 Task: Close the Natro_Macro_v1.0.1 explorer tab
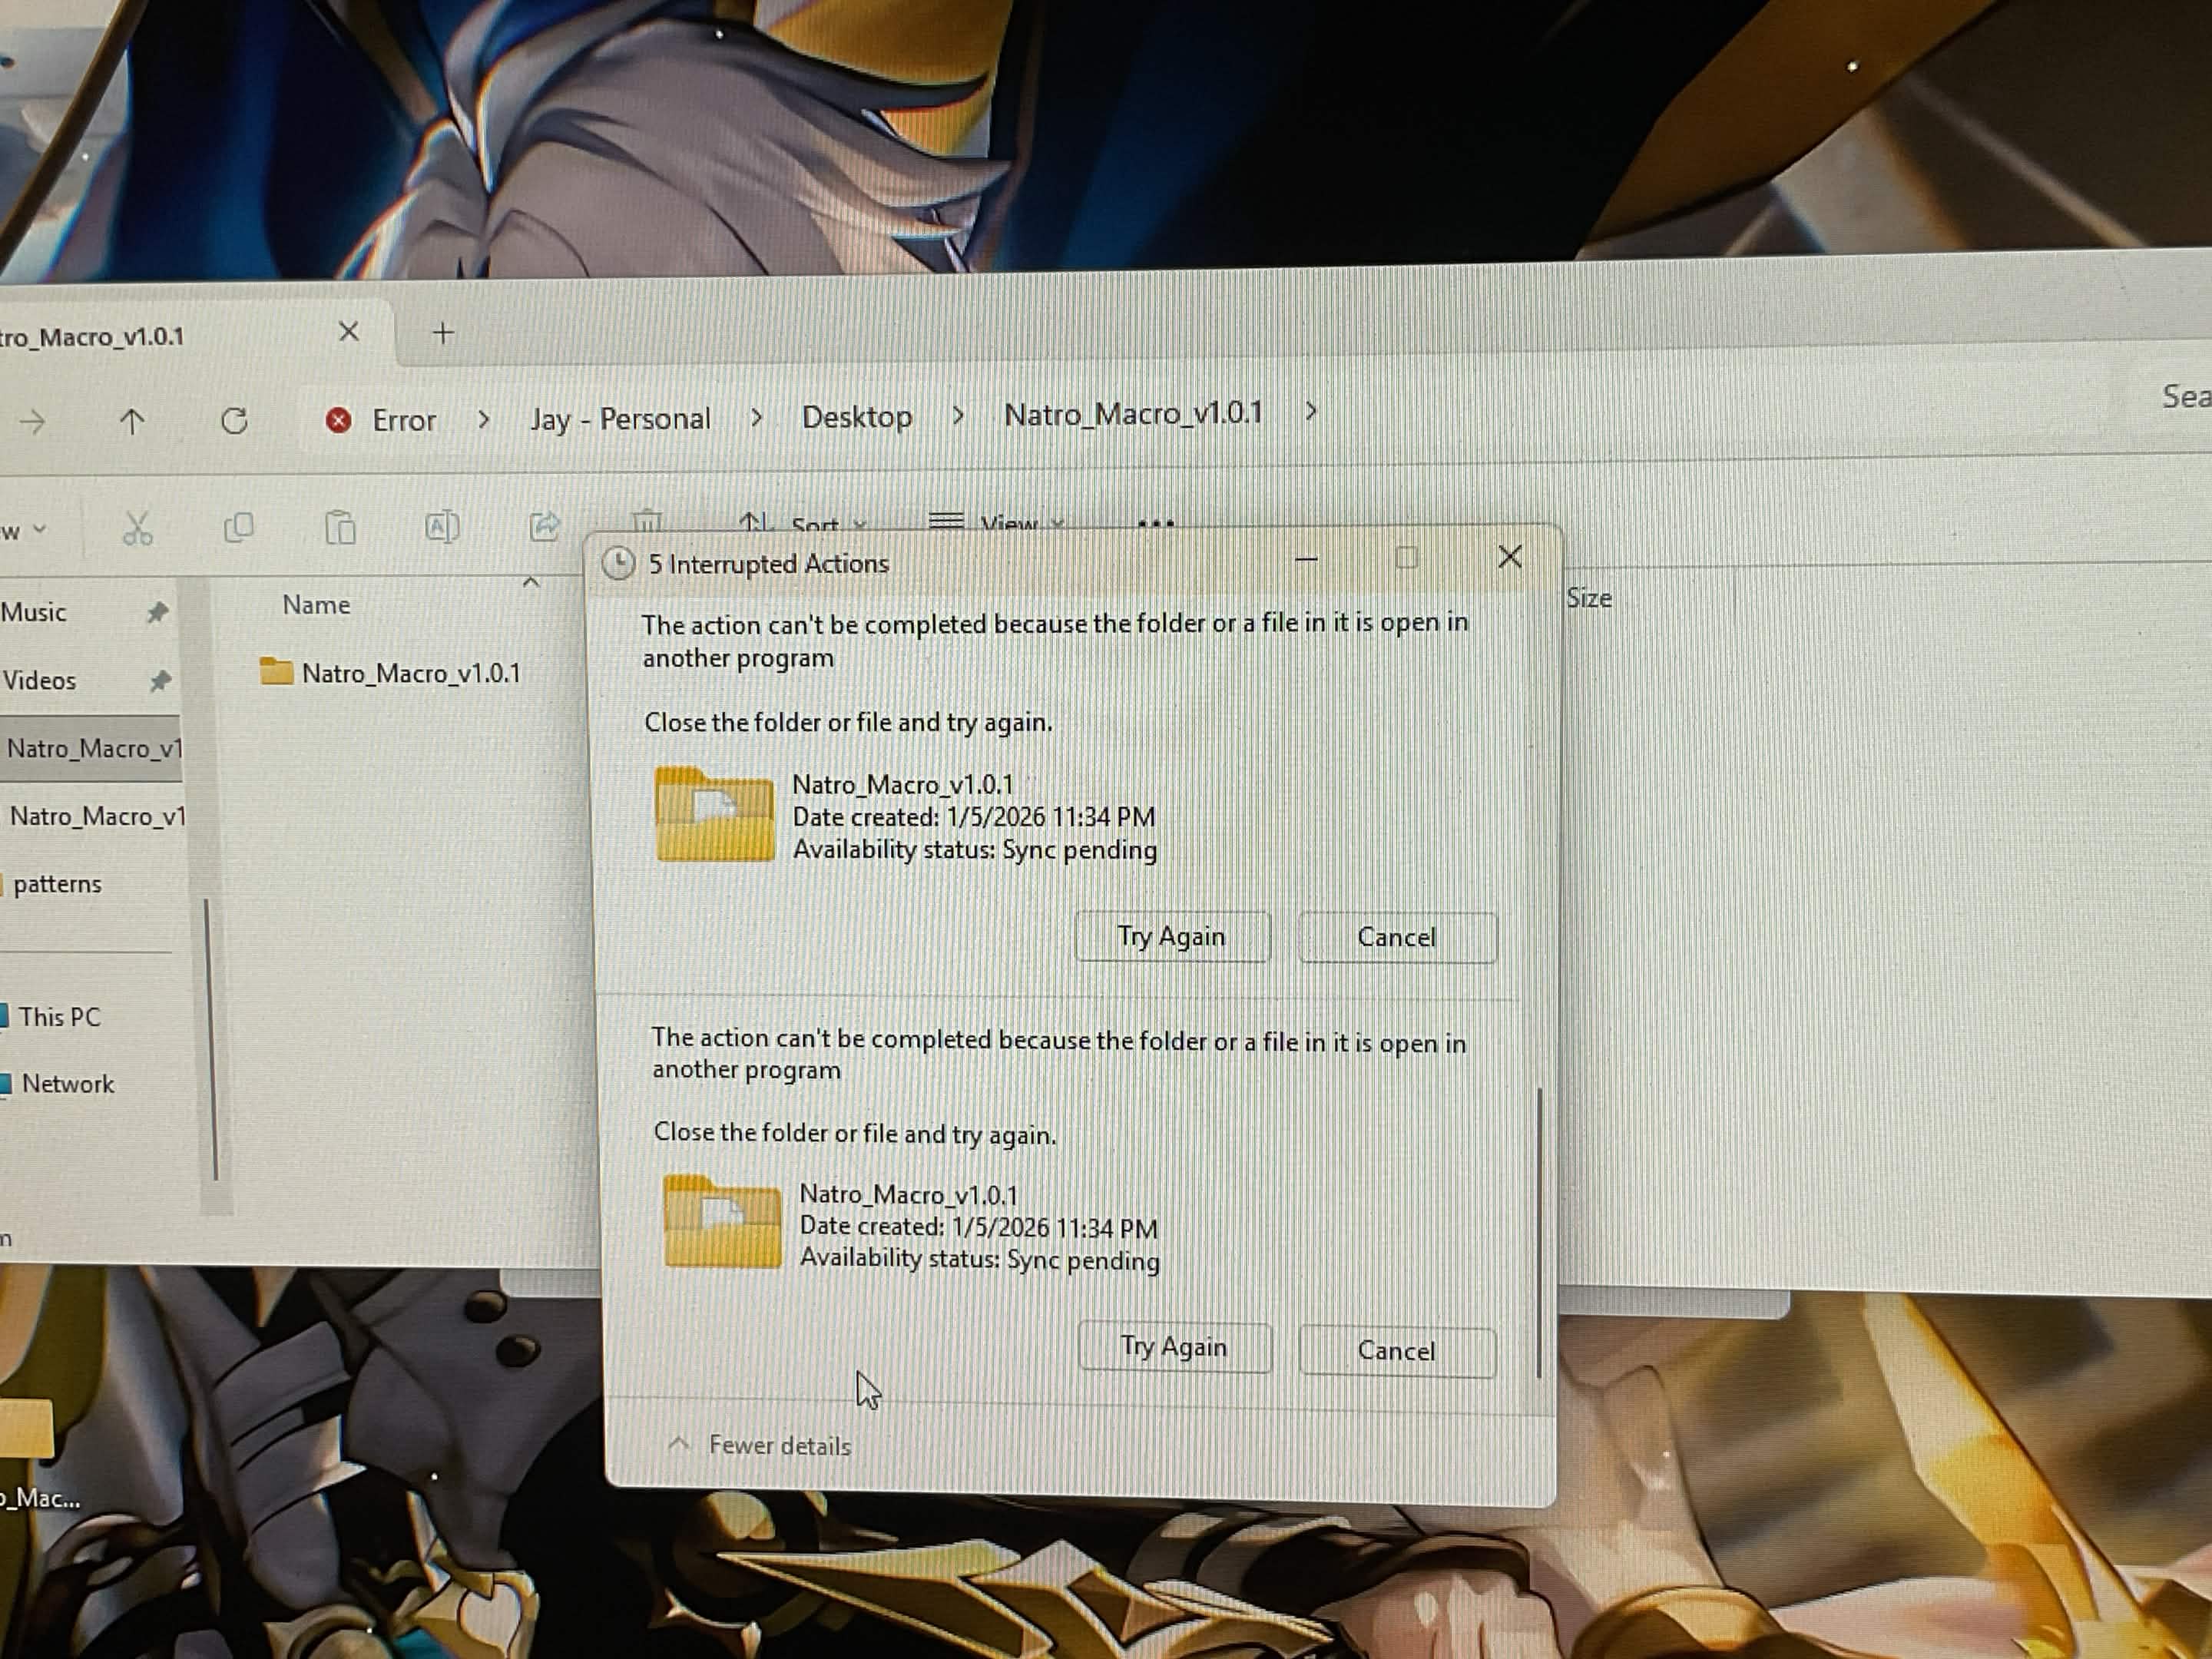(x=348, y=332)
